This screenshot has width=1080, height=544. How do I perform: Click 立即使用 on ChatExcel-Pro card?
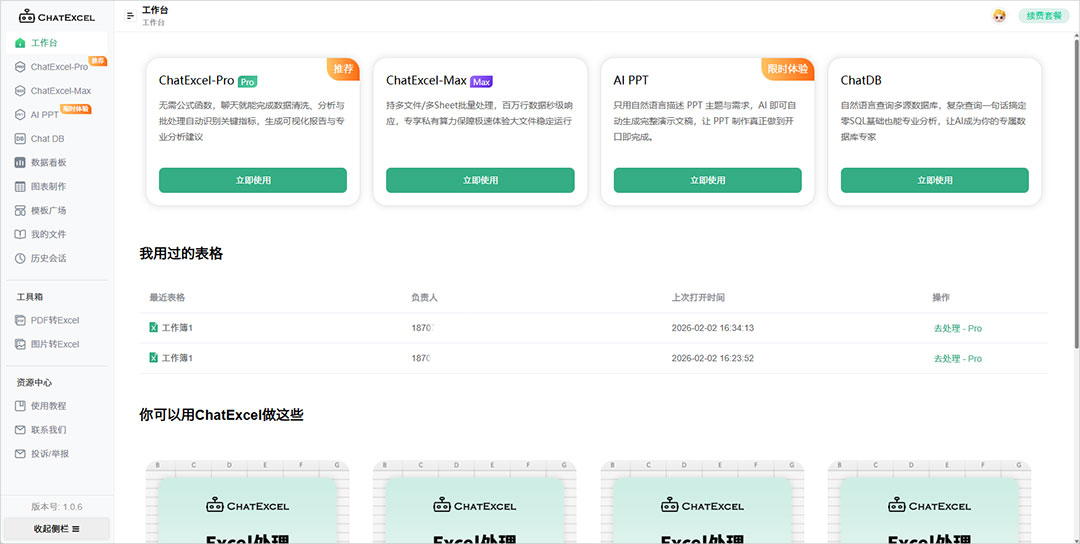[253, 180]
